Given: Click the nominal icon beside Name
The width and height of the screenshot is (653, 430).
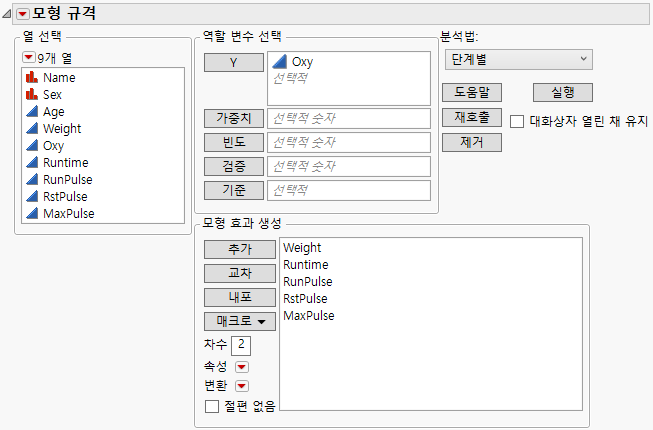Looking at the screenshot, I should 32,77.
